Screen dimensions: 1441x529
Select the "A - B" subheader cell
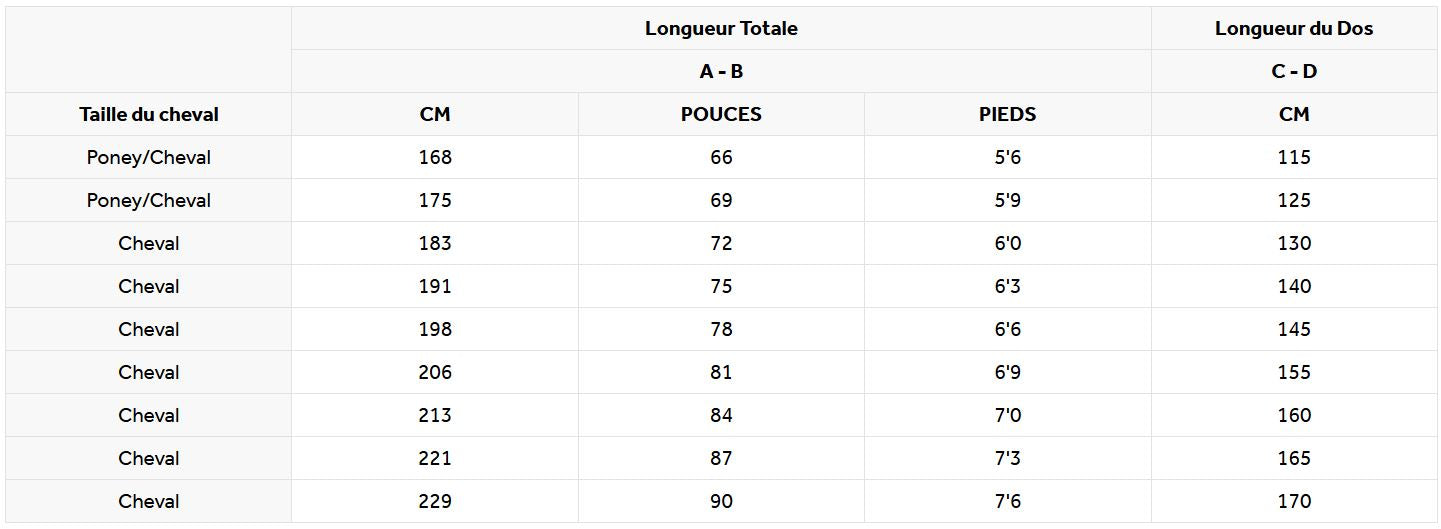point(721,71)
